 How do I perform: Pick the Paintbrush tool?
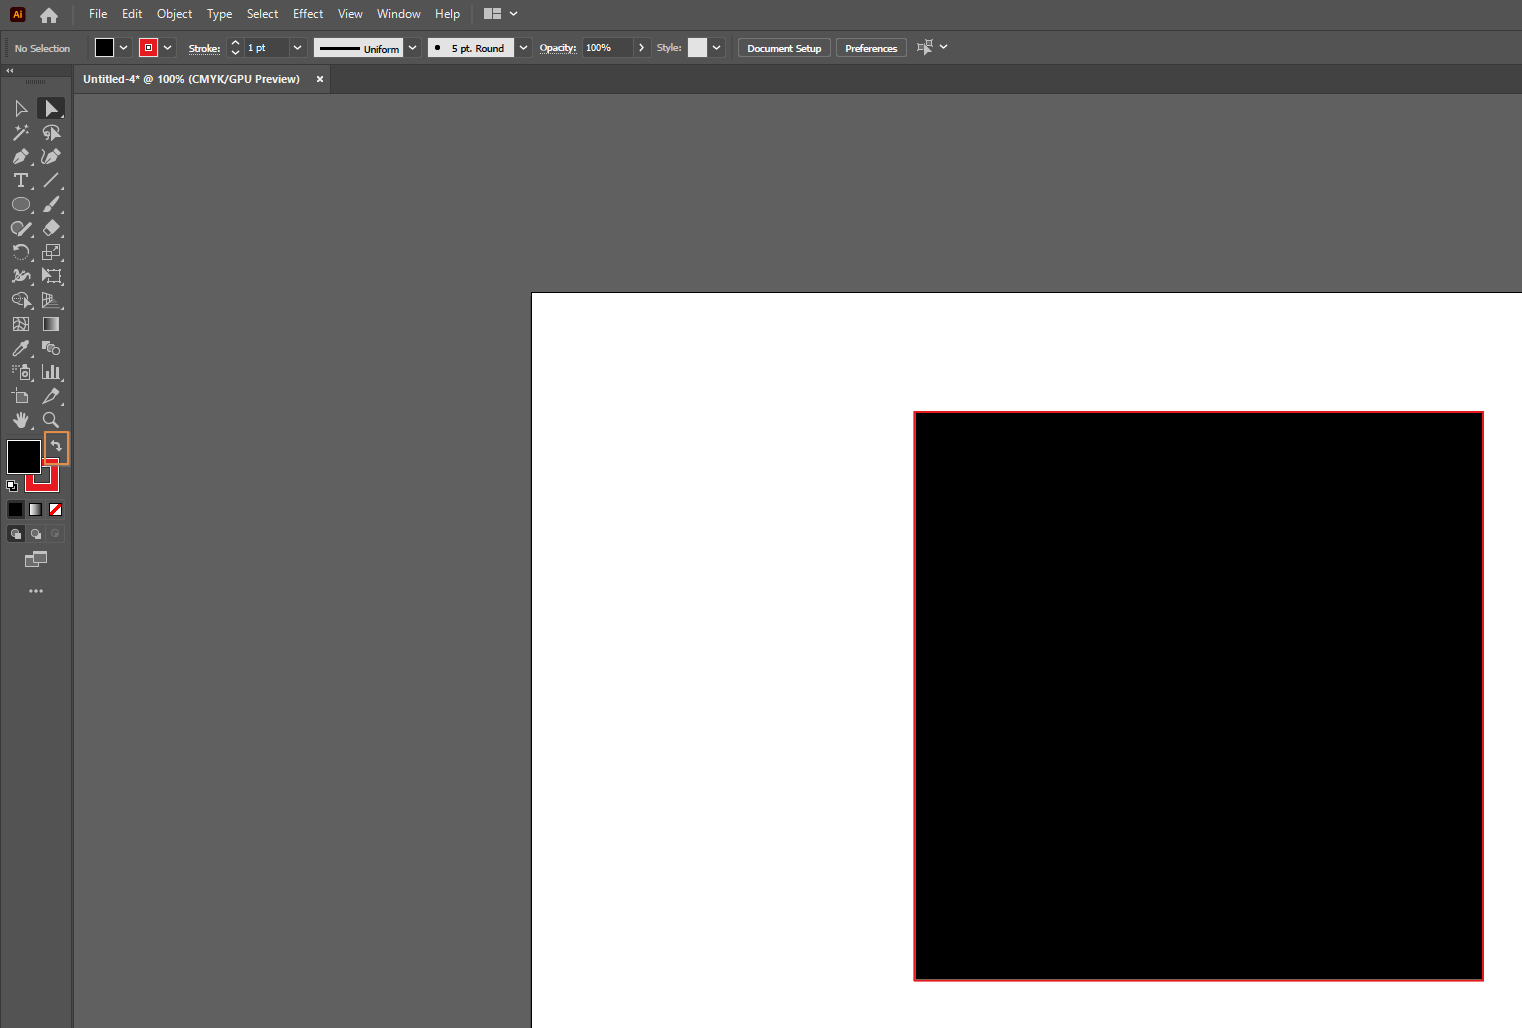51,204
